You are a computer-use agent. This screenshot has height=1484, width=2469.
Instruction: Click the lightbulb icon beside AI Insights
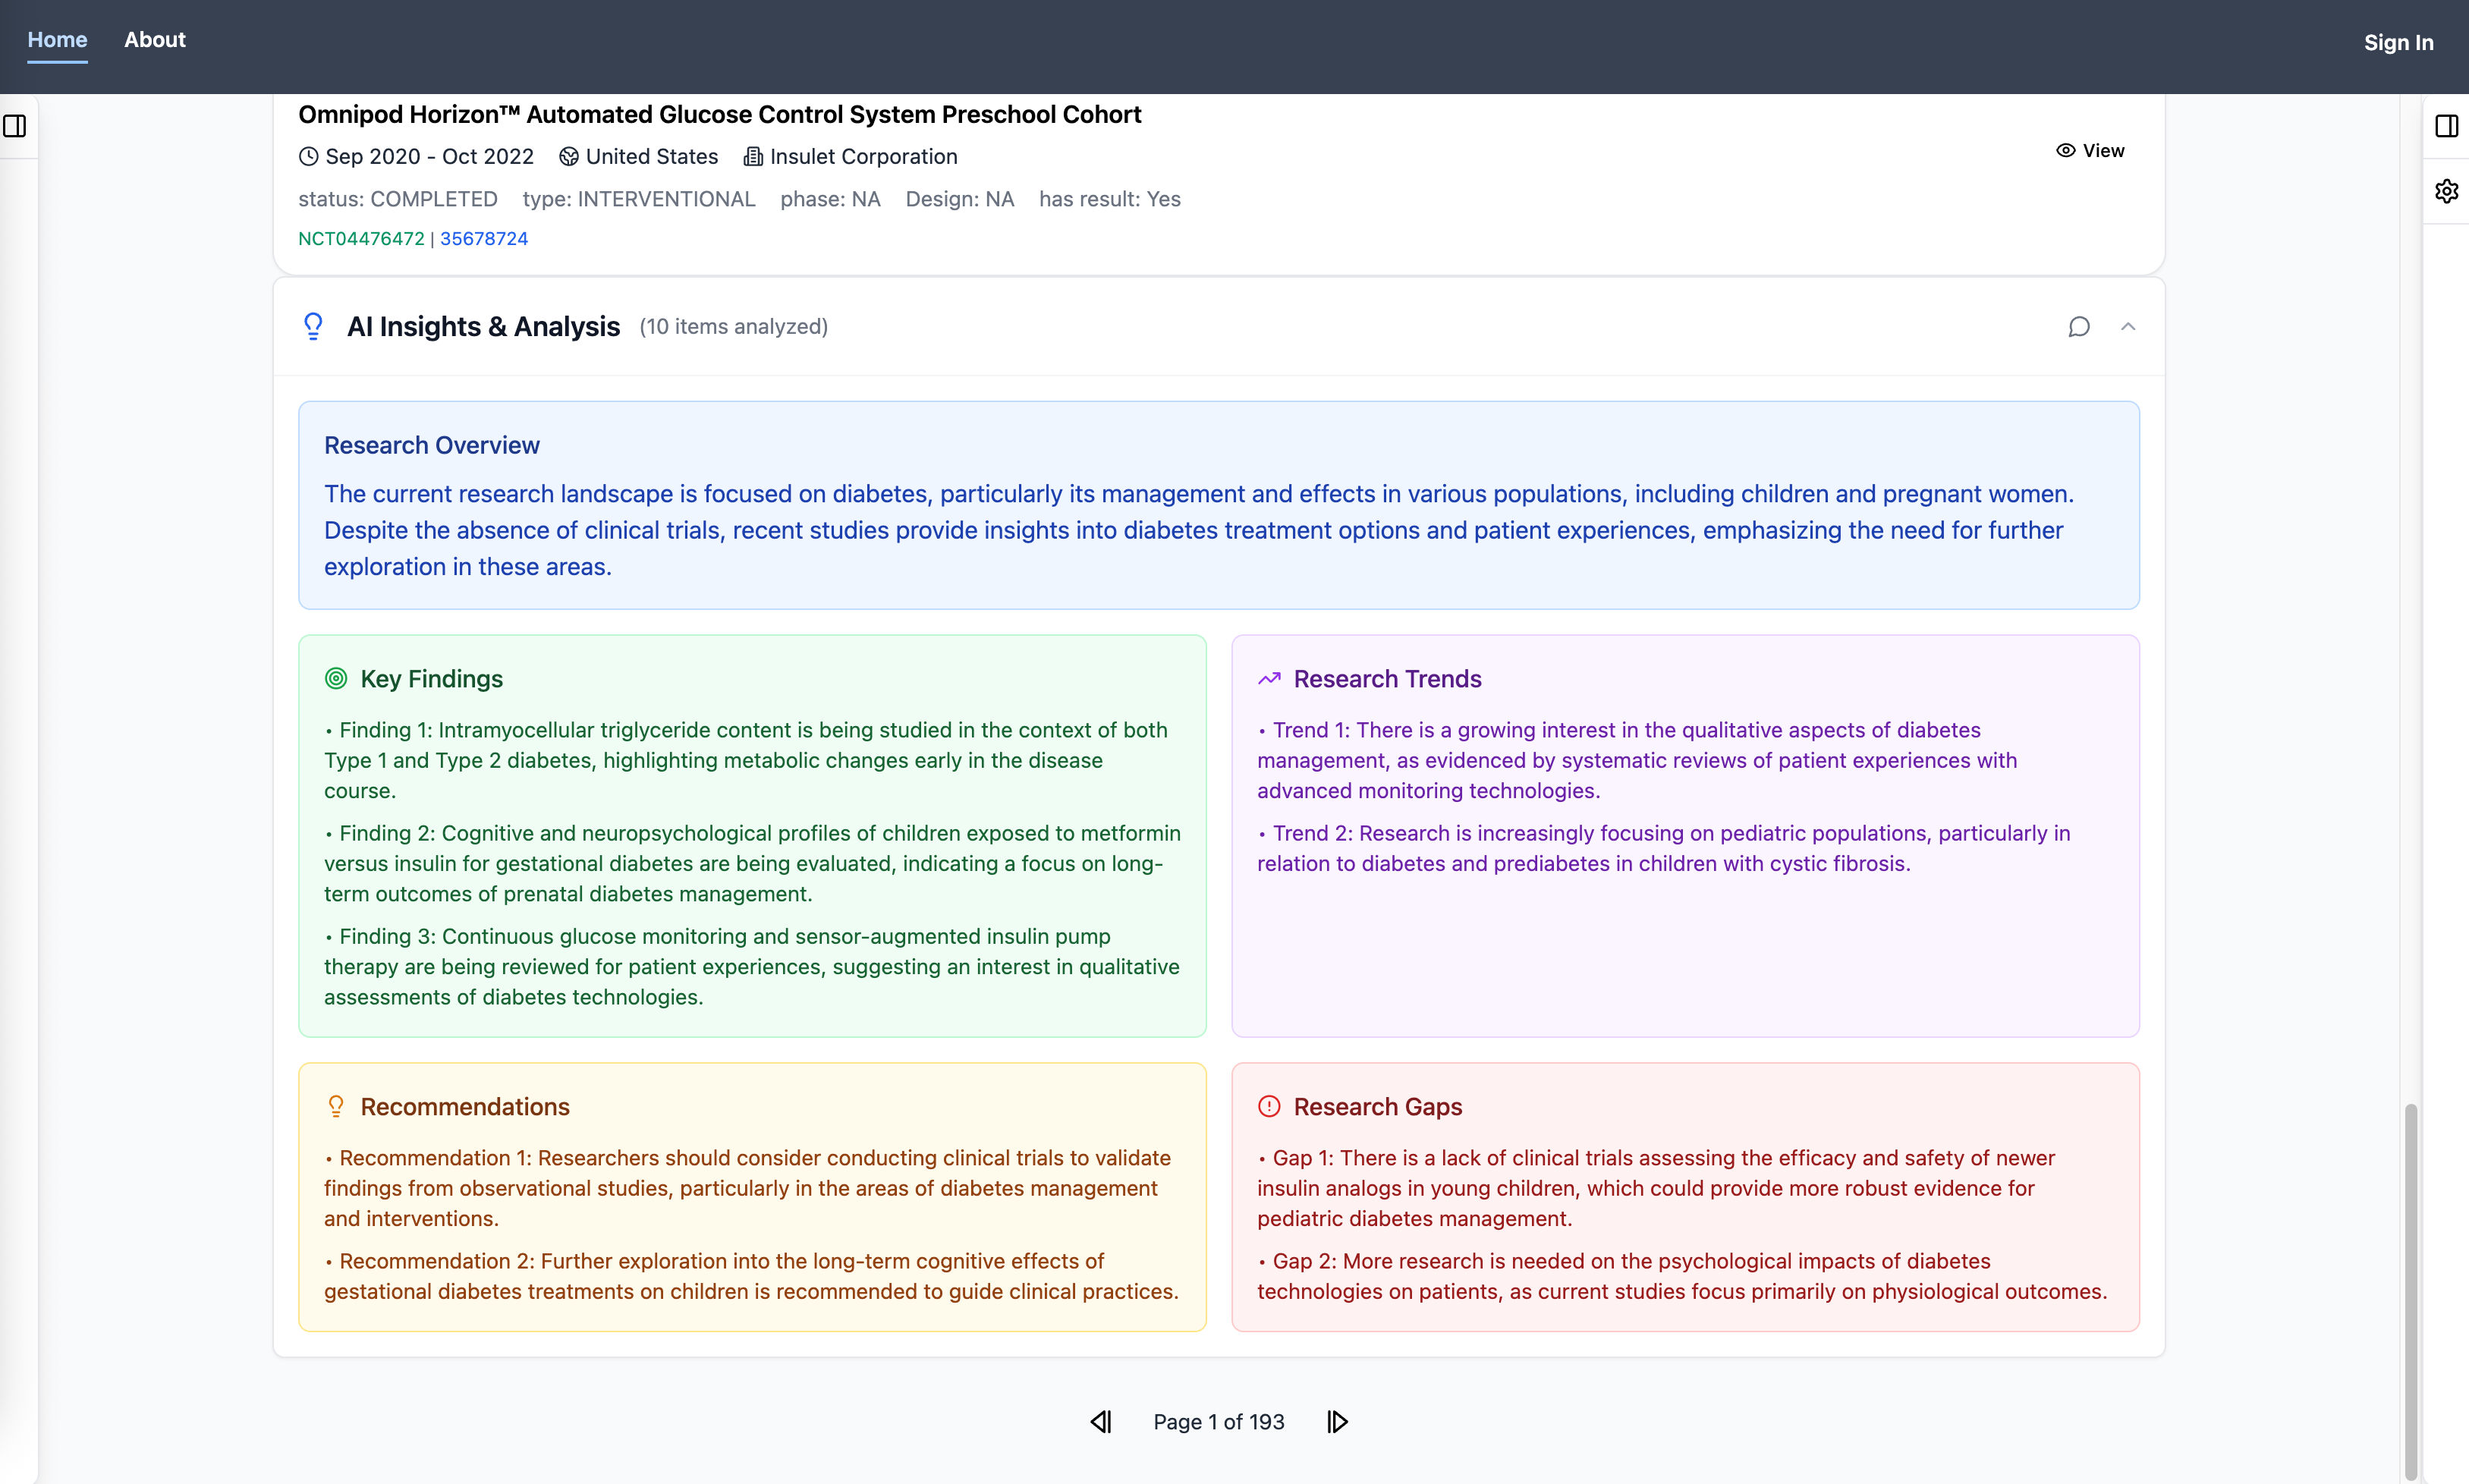coord(313,327)
